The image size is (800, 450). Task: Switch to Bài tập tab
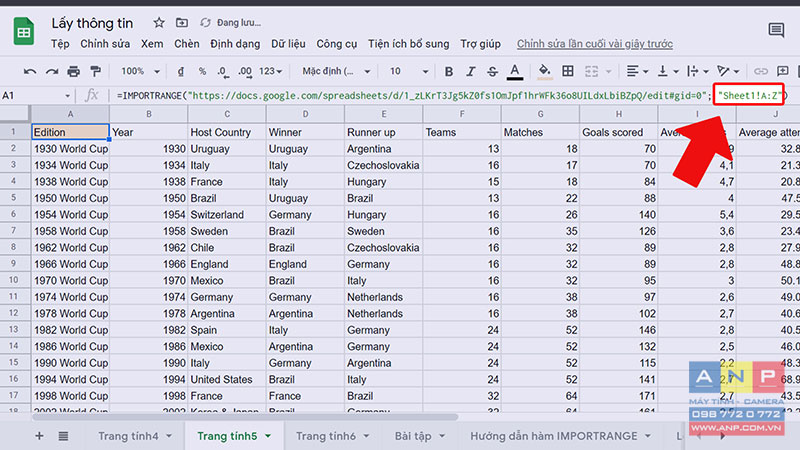point(413,436)
